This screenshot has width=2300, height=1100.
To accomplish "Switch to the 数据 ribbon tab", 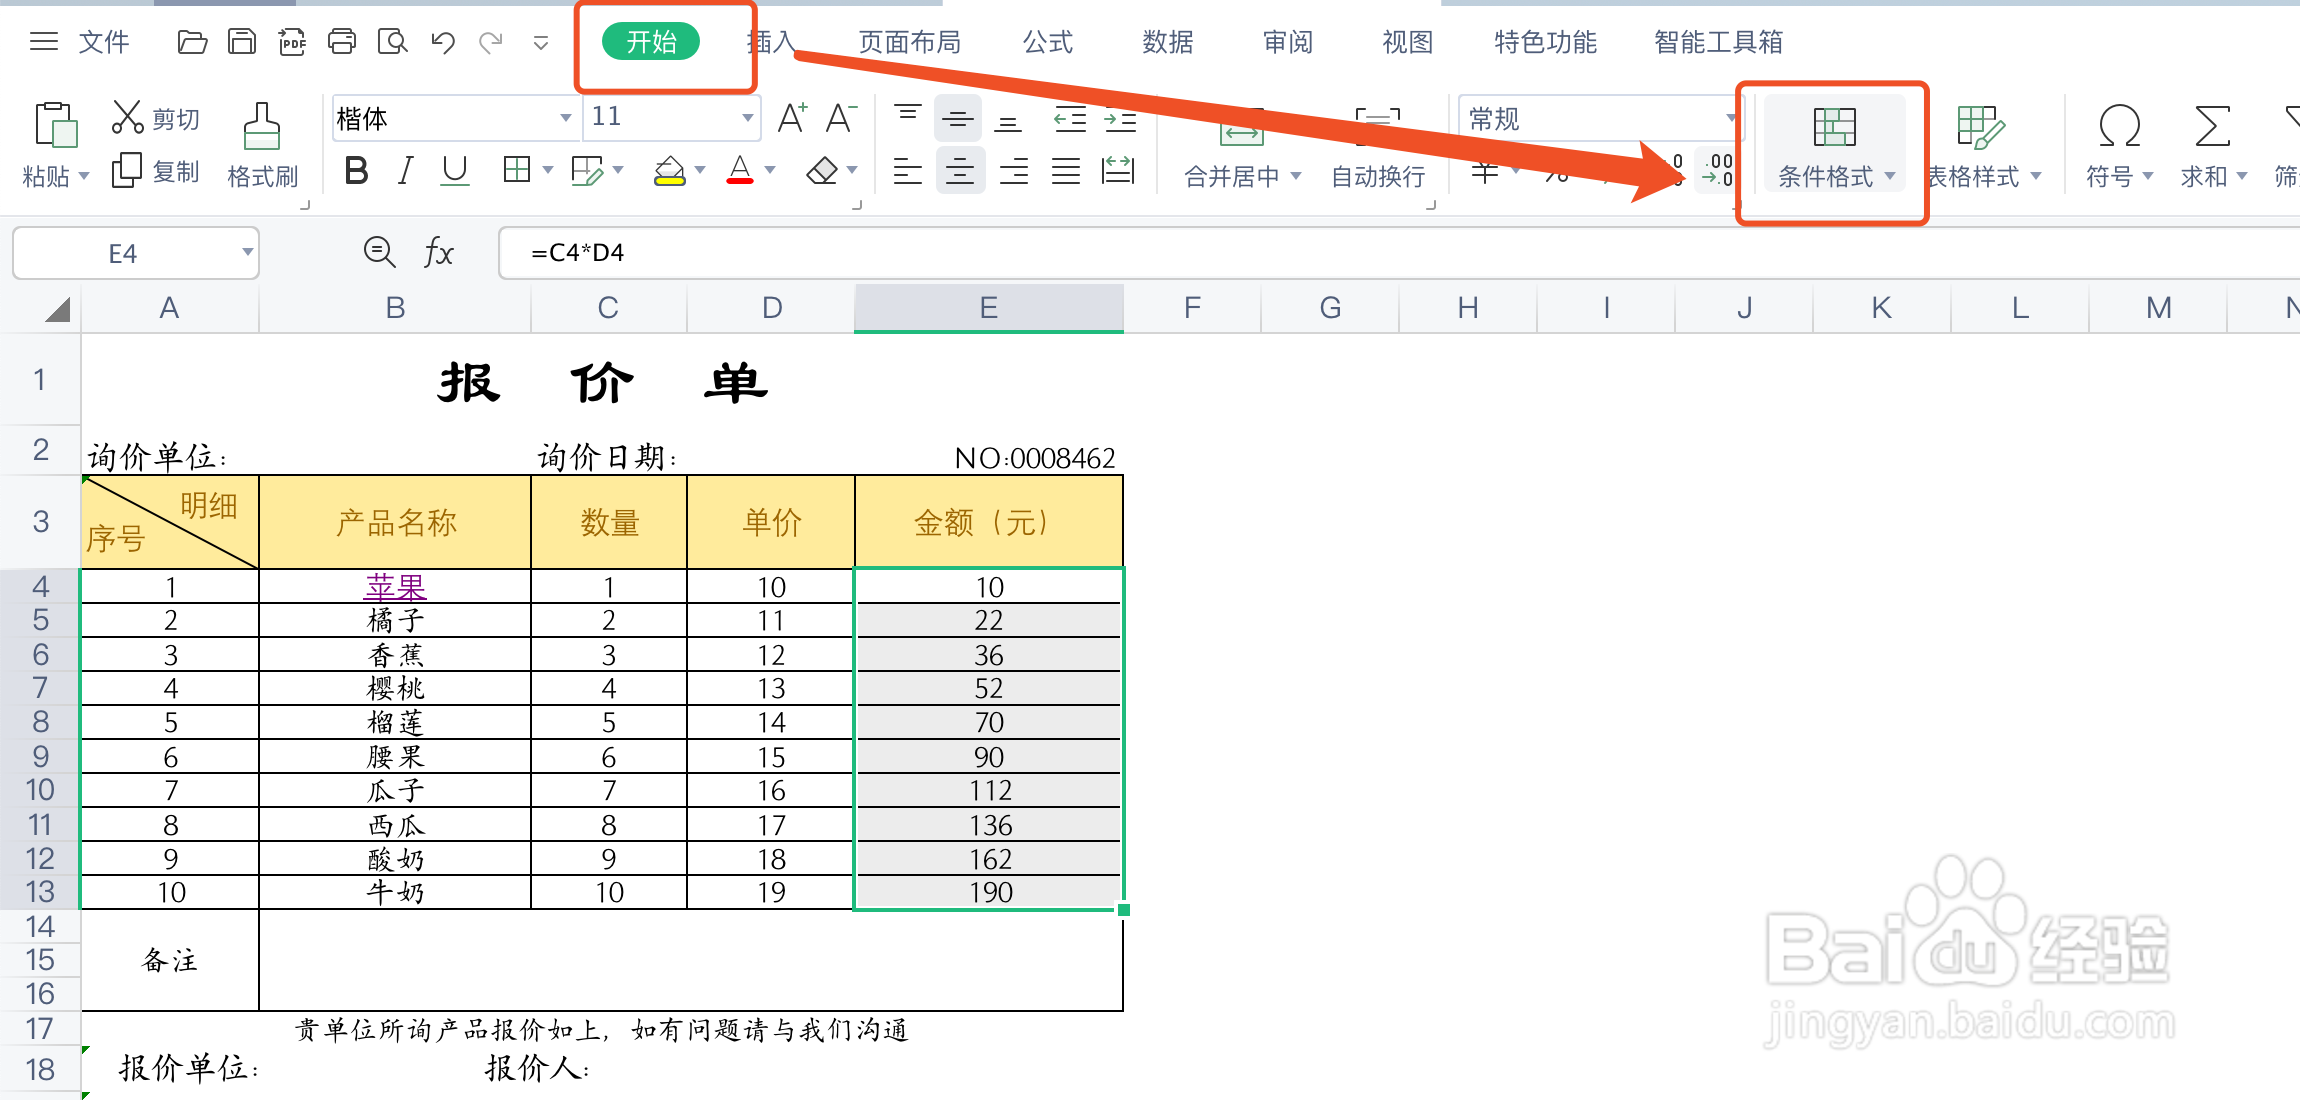I will [1166, 42].
